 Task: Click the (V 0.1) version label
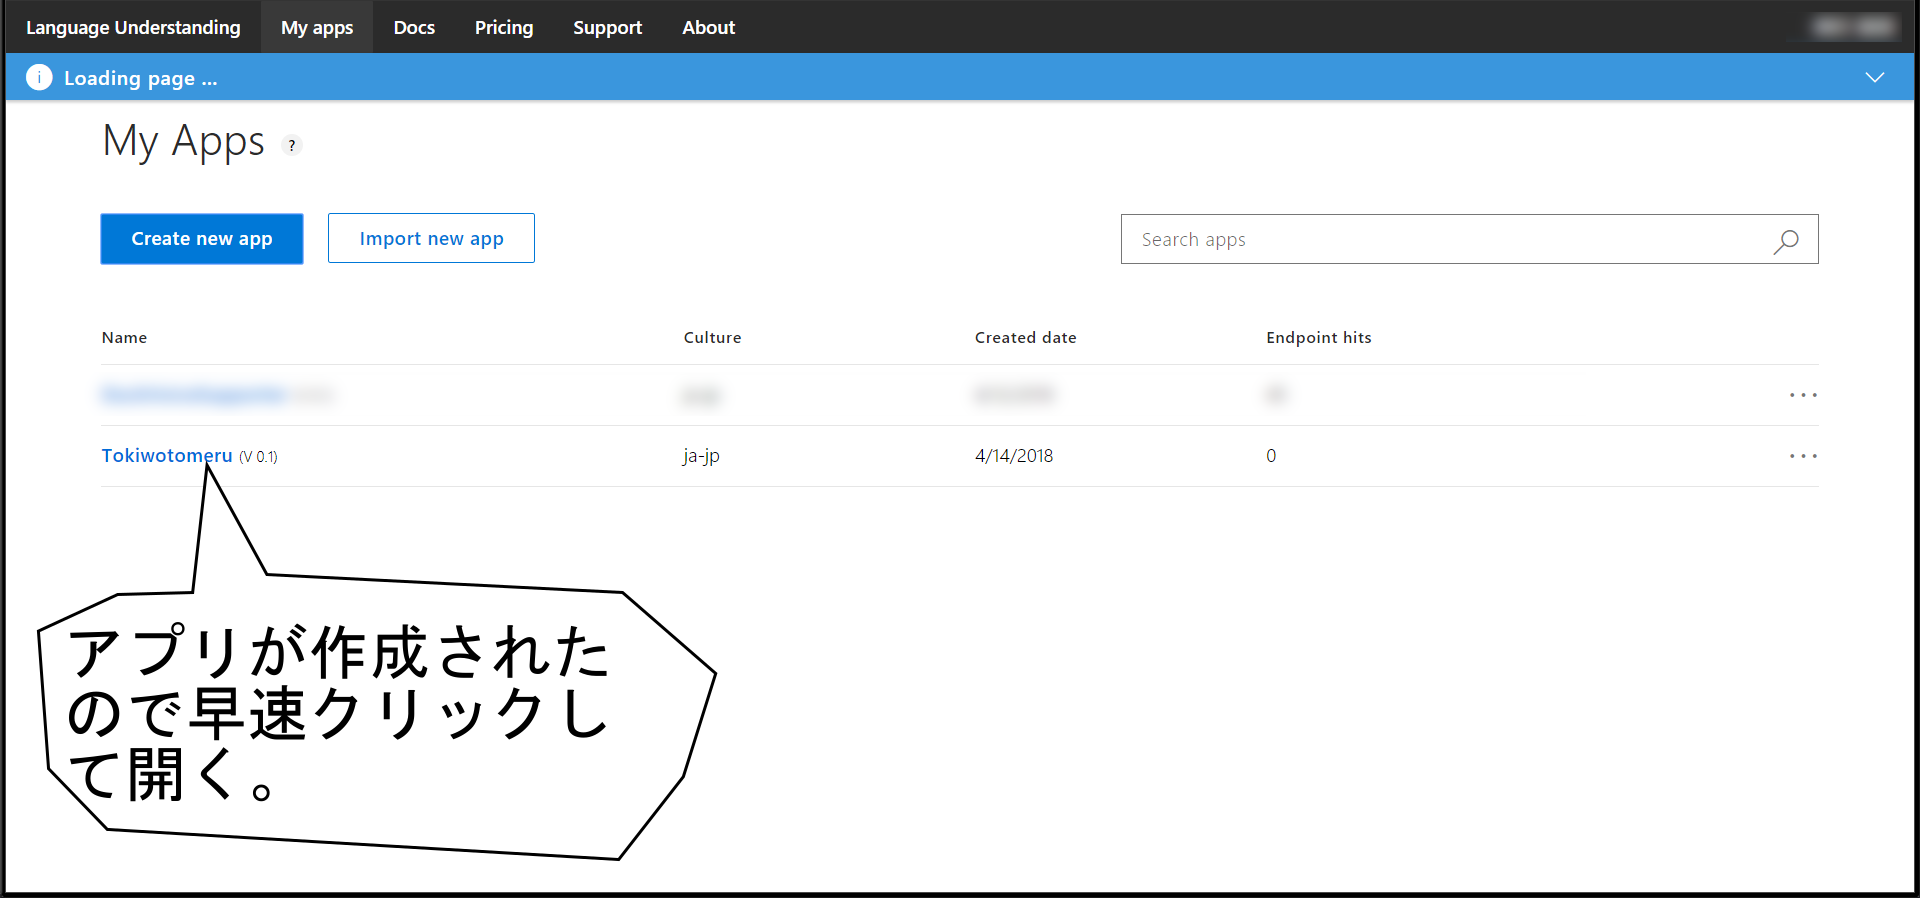258,457
